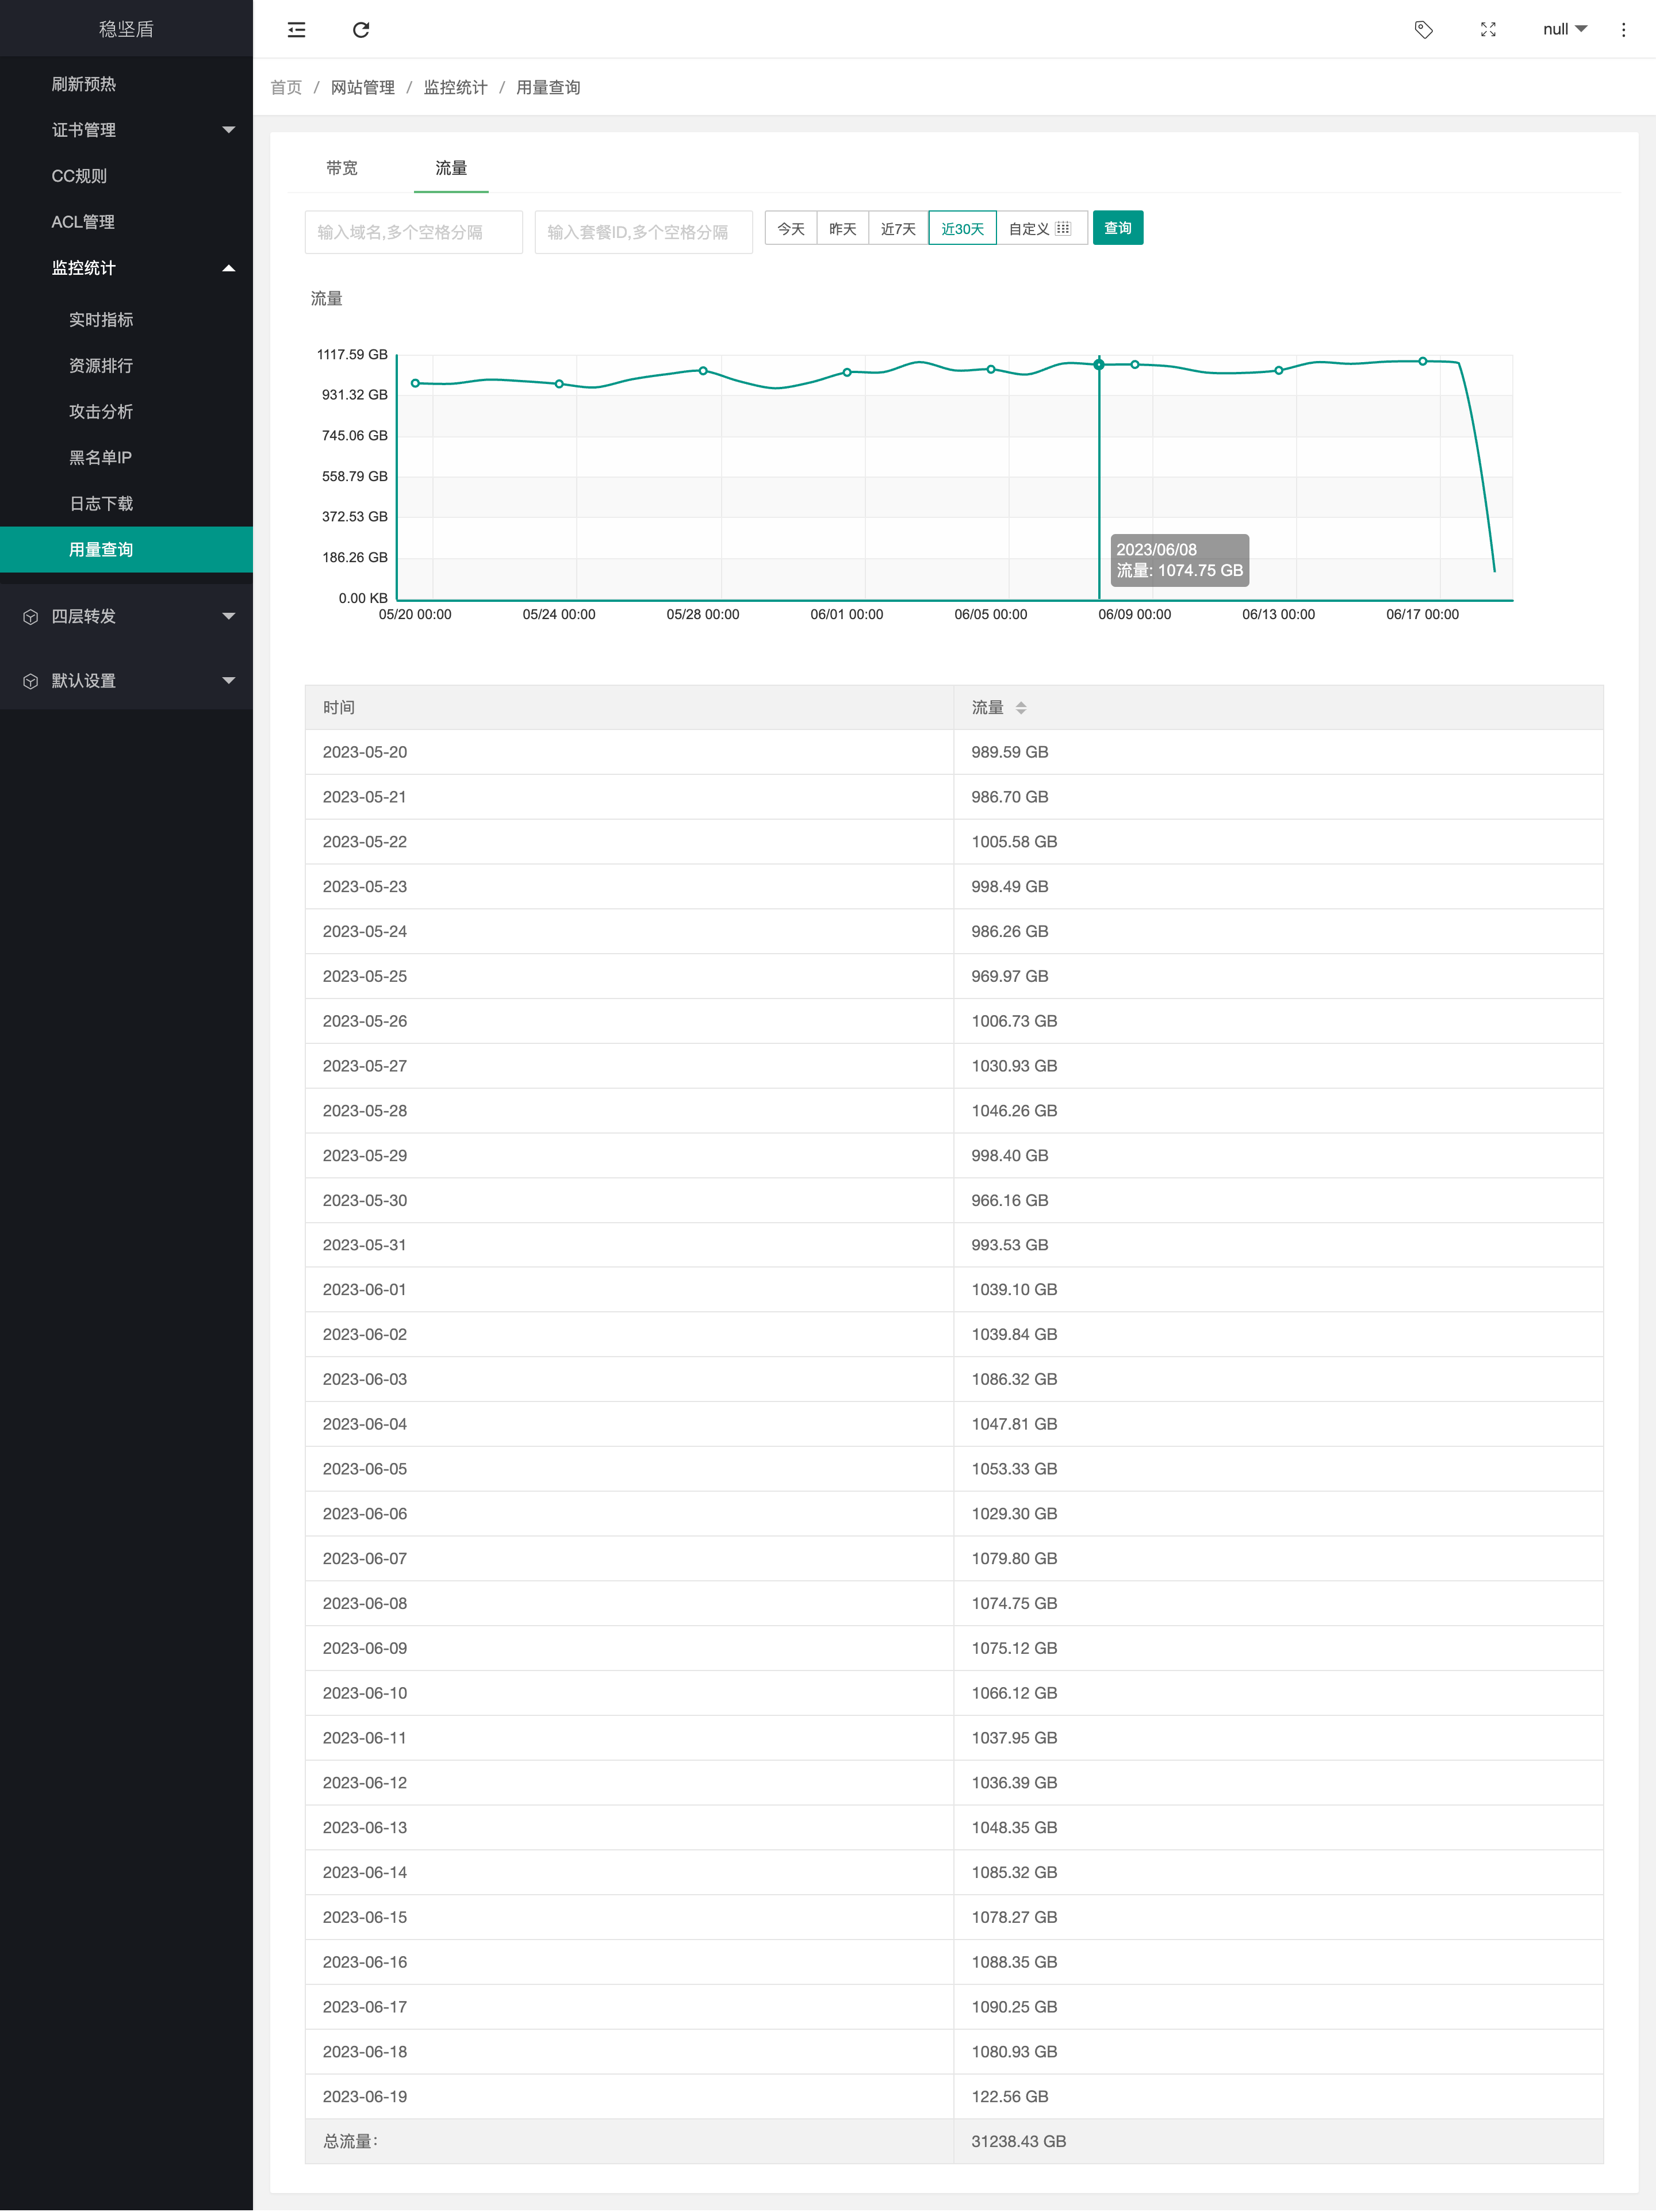Click 监控统计 in the breadcrumb
The image size is (1656, 2212).
click(x=455, y=88)
